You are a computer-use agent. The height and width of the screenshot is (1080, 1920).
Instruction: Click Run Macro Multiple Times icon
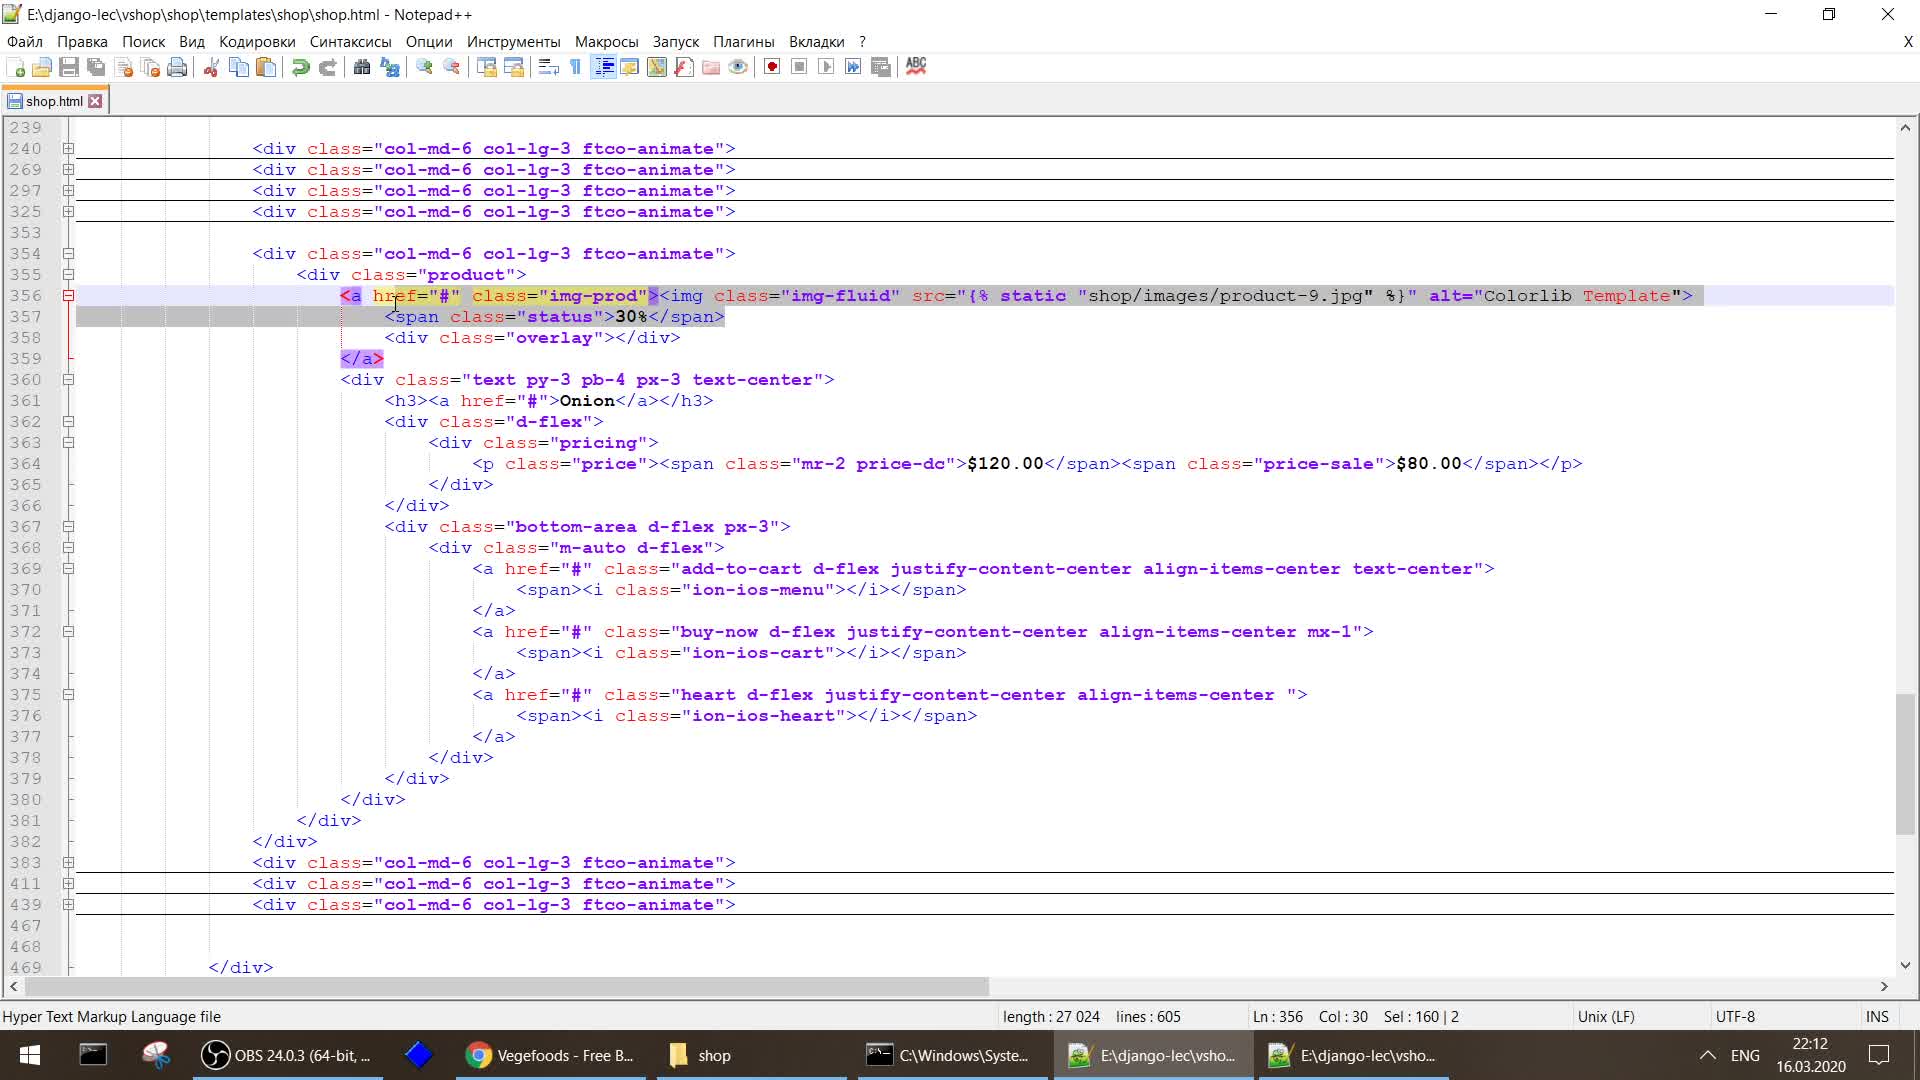pos(853,67)
